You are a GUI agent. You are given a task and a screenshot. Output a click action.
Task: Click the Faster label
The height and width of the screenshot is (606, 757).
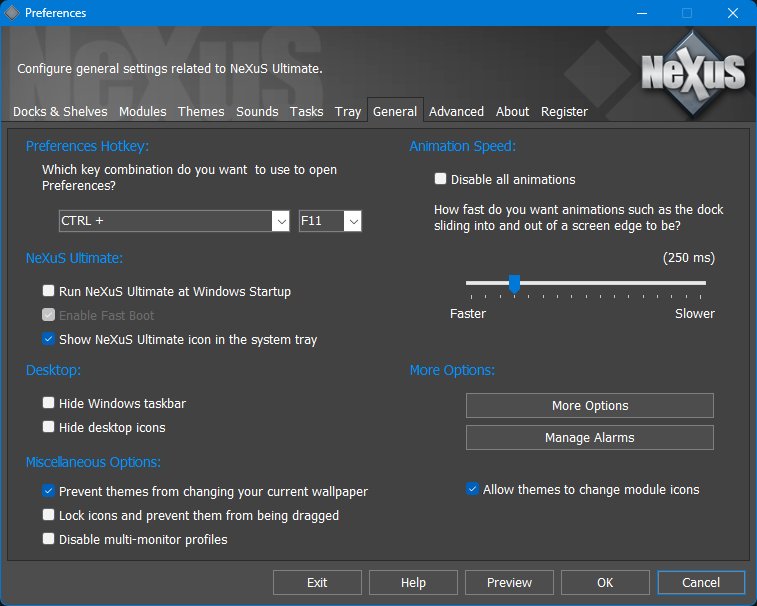(468, 314)
